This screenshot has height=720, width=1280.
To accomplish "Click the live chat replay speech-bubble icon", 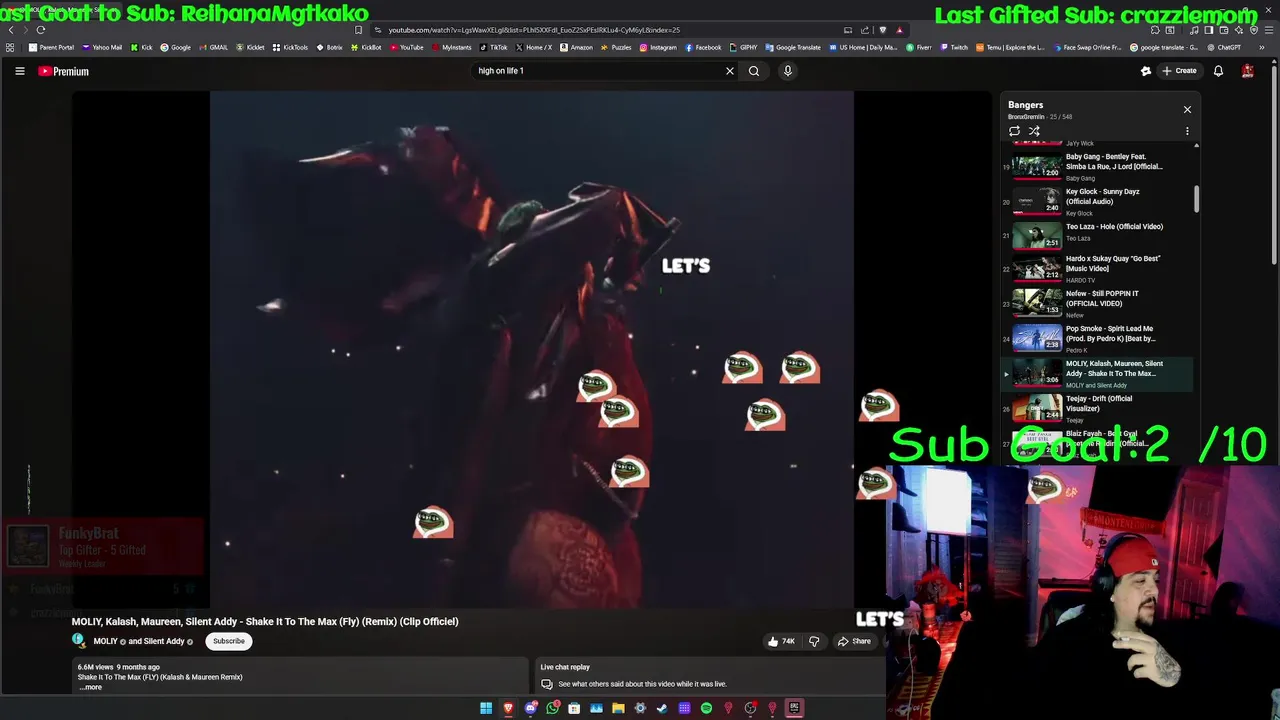I will (x=547, y=684).
